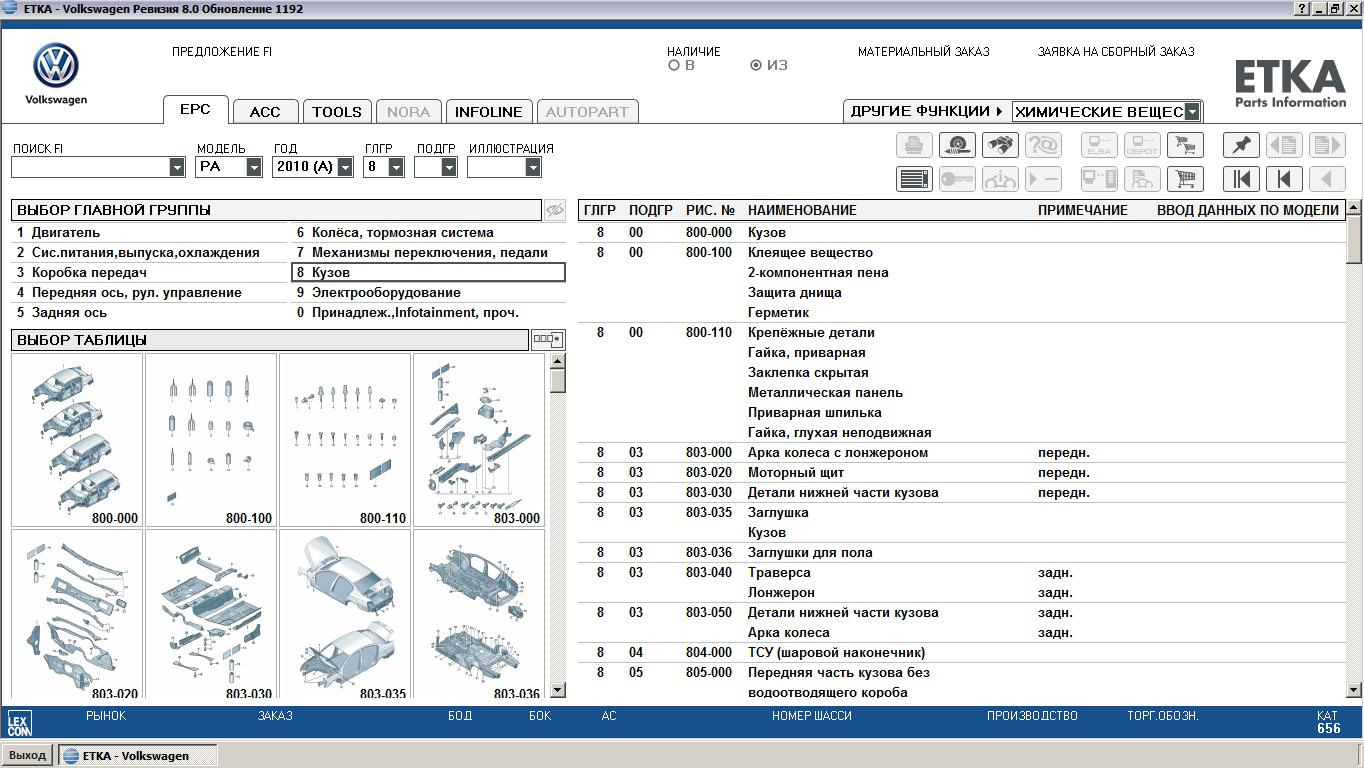Click the Выход button in taskbar
Screen dimensions: 1364x768
tap(27, 755)
